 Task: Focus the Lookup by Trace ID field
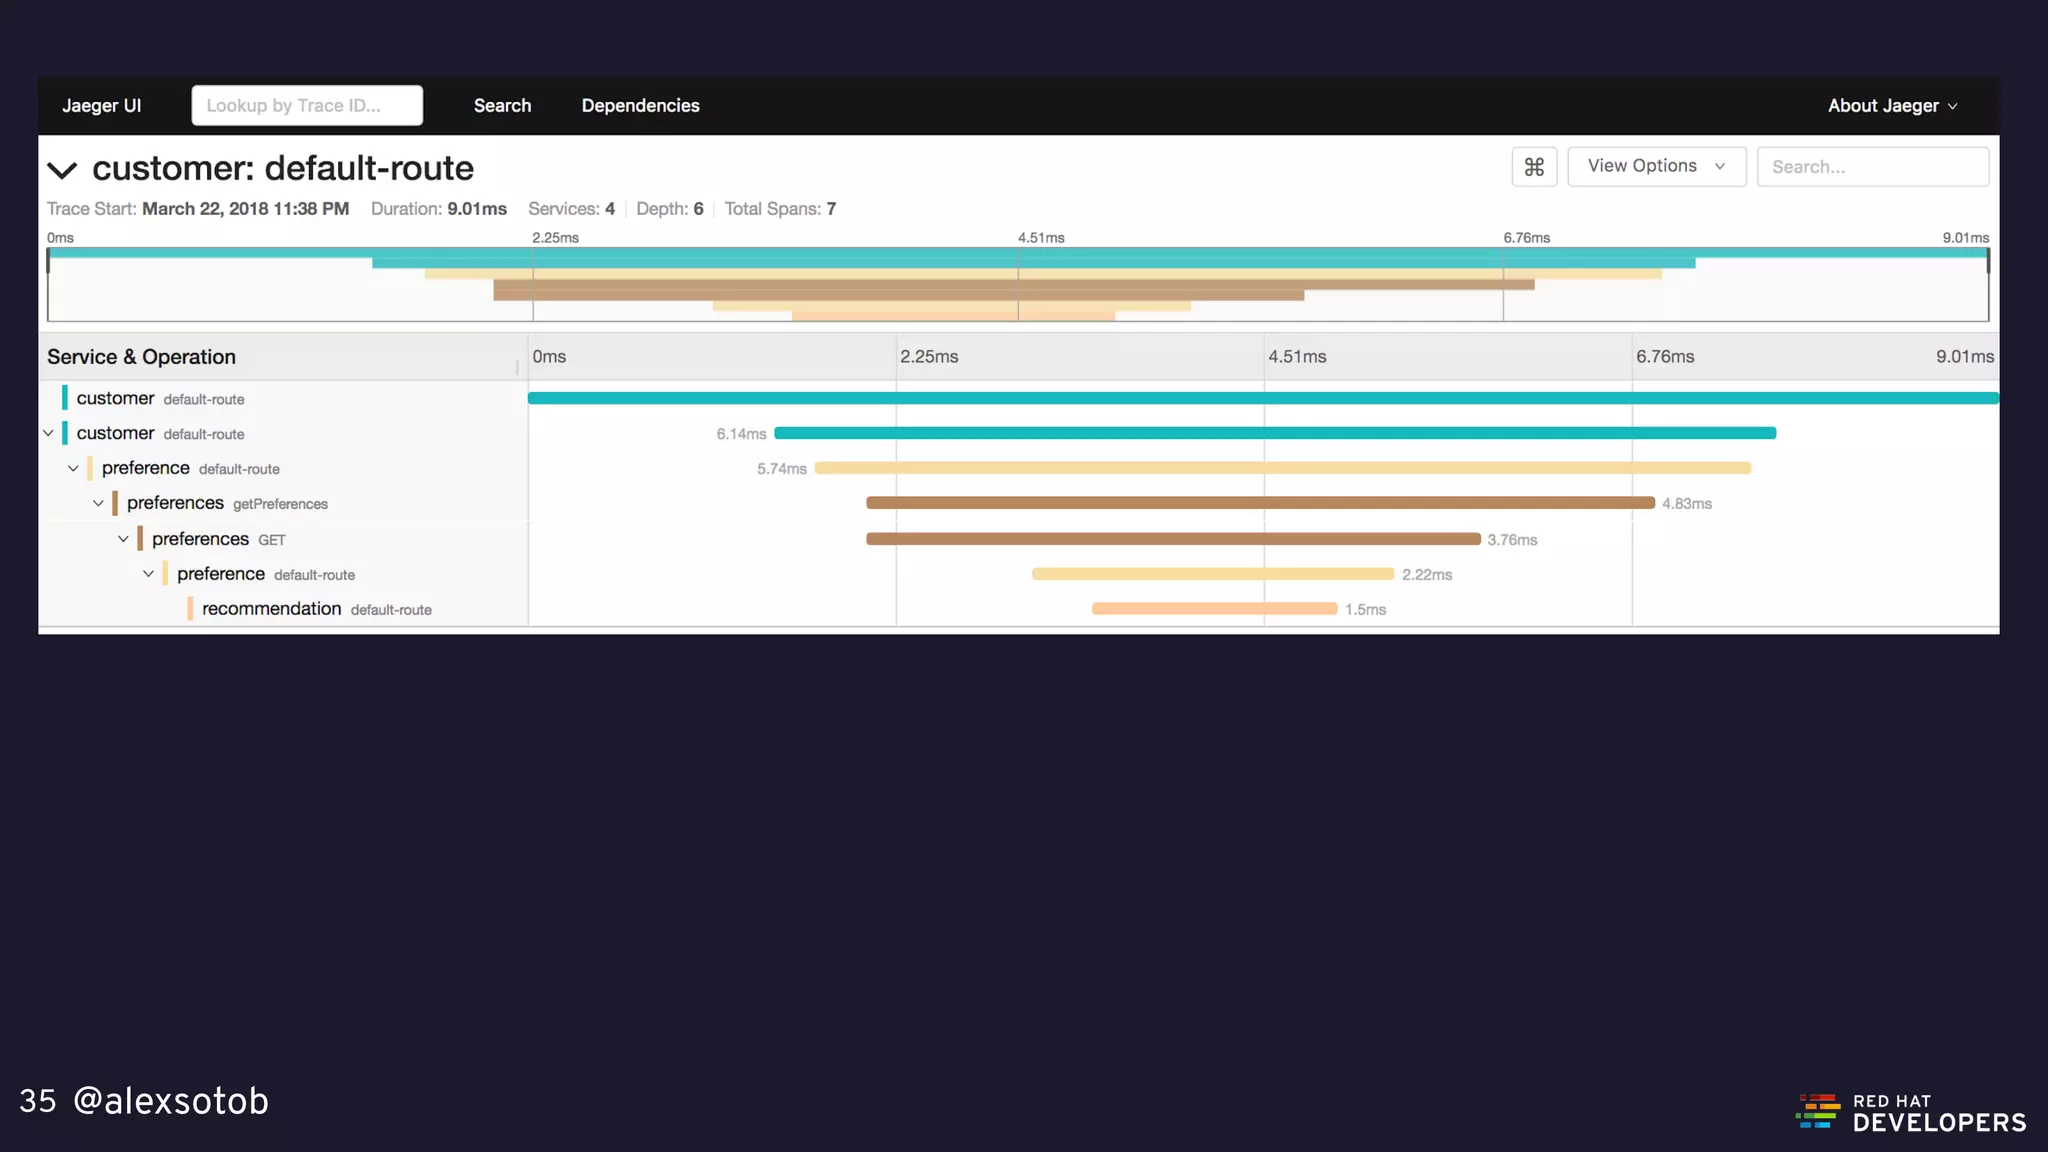pos(307,106)
